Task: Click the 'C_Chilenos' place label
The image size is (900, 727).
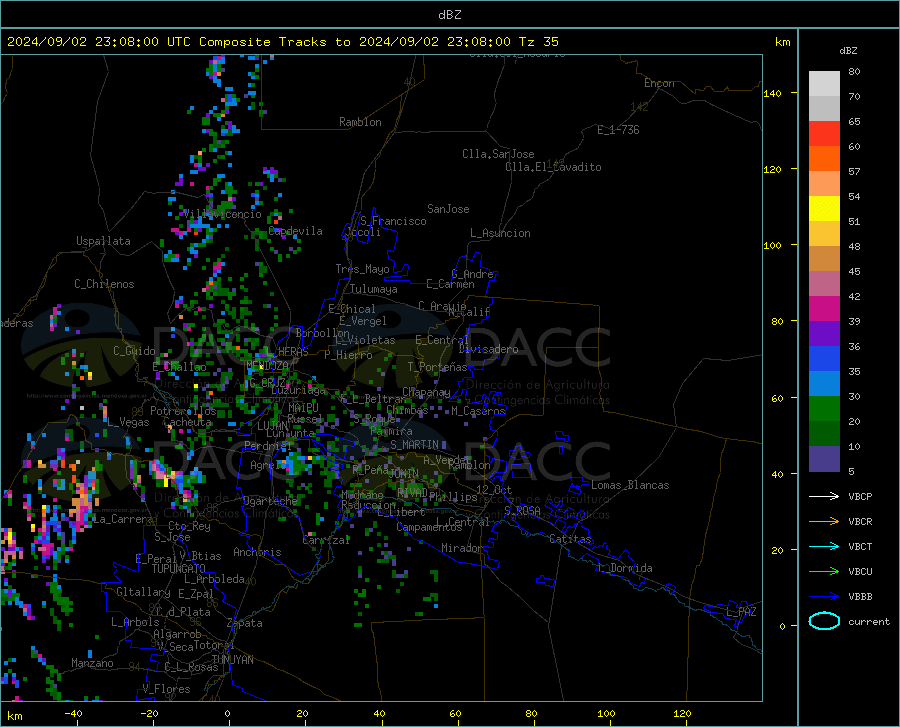Action: [x=104, y=284]
